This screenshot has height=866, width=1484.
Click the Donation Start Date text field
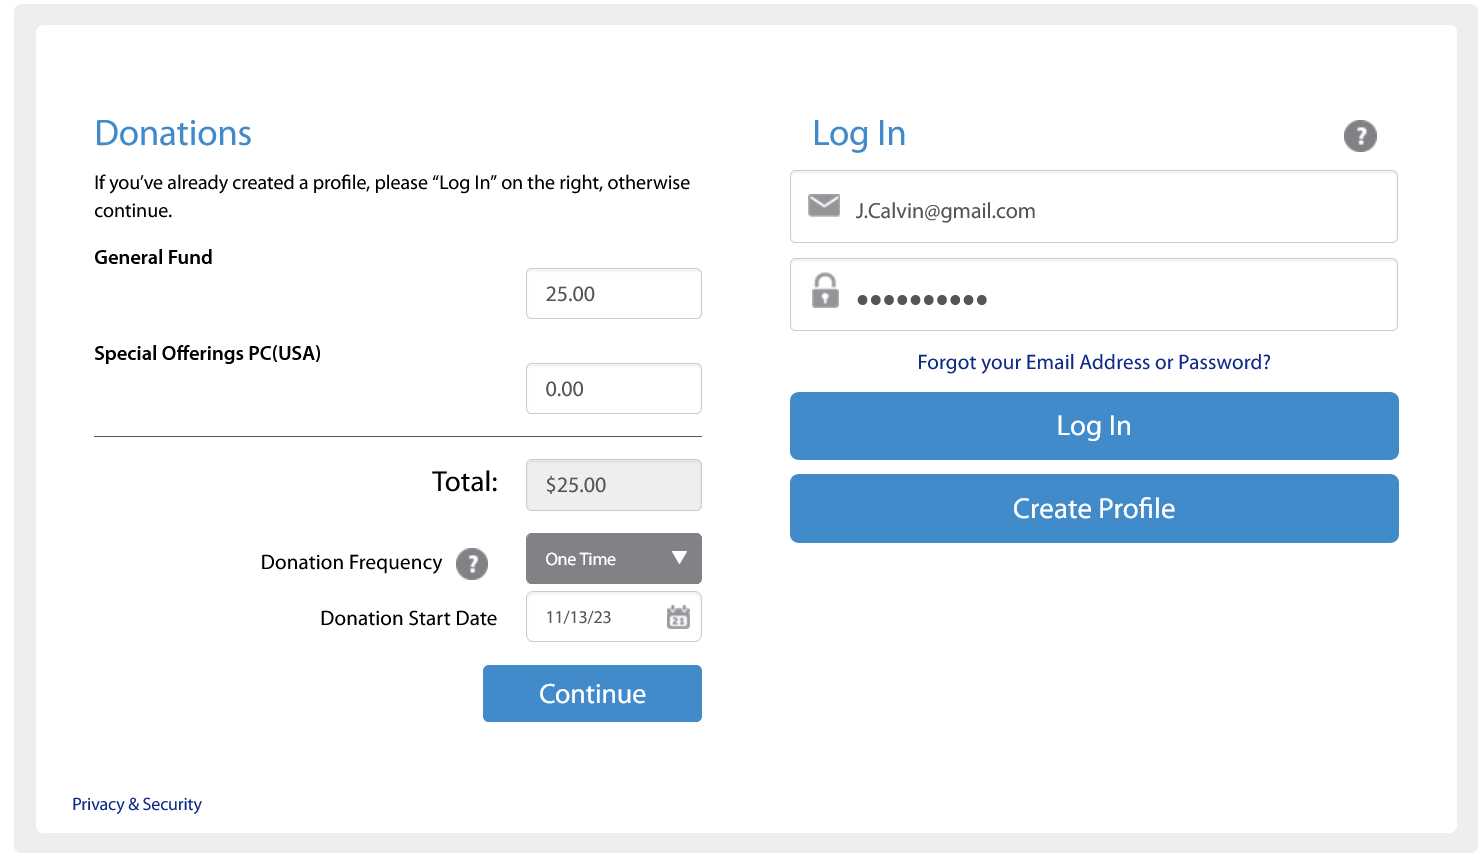[594, 617]
